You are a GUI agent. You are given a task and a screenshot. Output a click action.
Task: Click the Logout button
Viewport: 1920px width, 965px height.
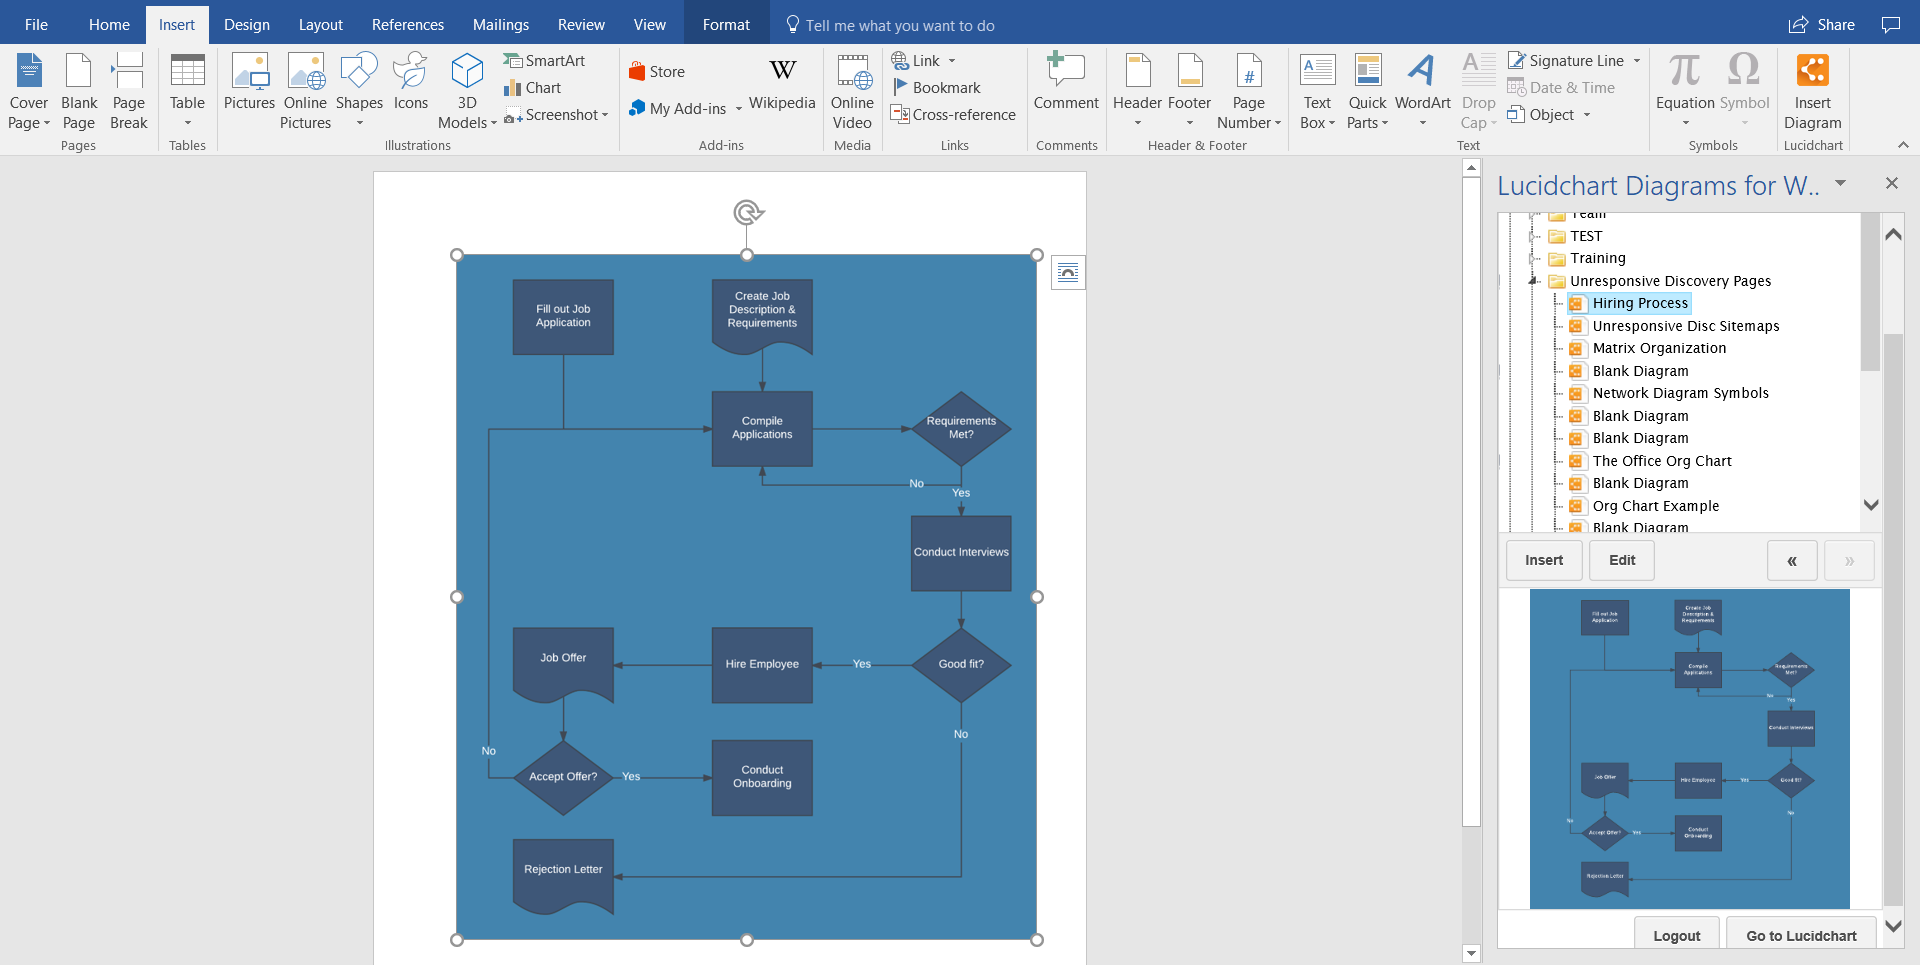point(1677,935)
